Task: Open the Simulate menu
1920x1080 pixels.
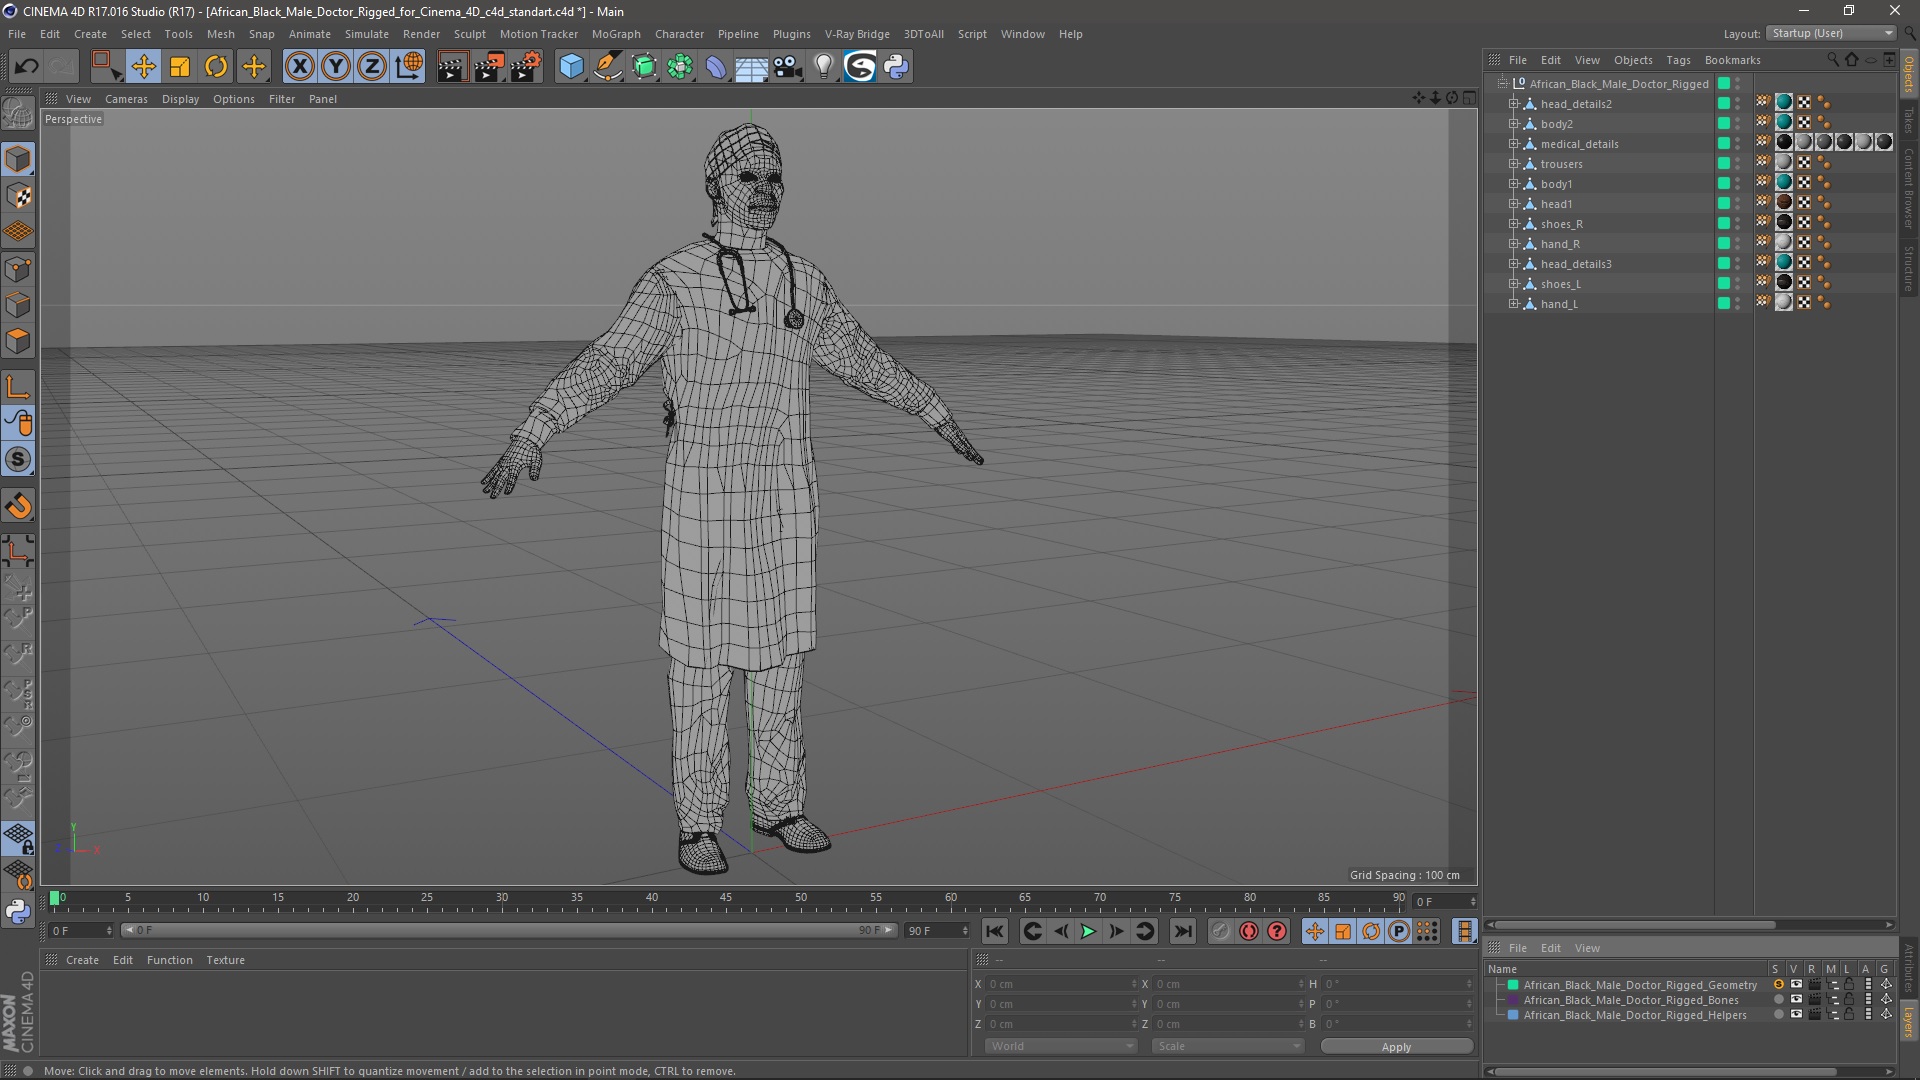Action: click(366, 34)
